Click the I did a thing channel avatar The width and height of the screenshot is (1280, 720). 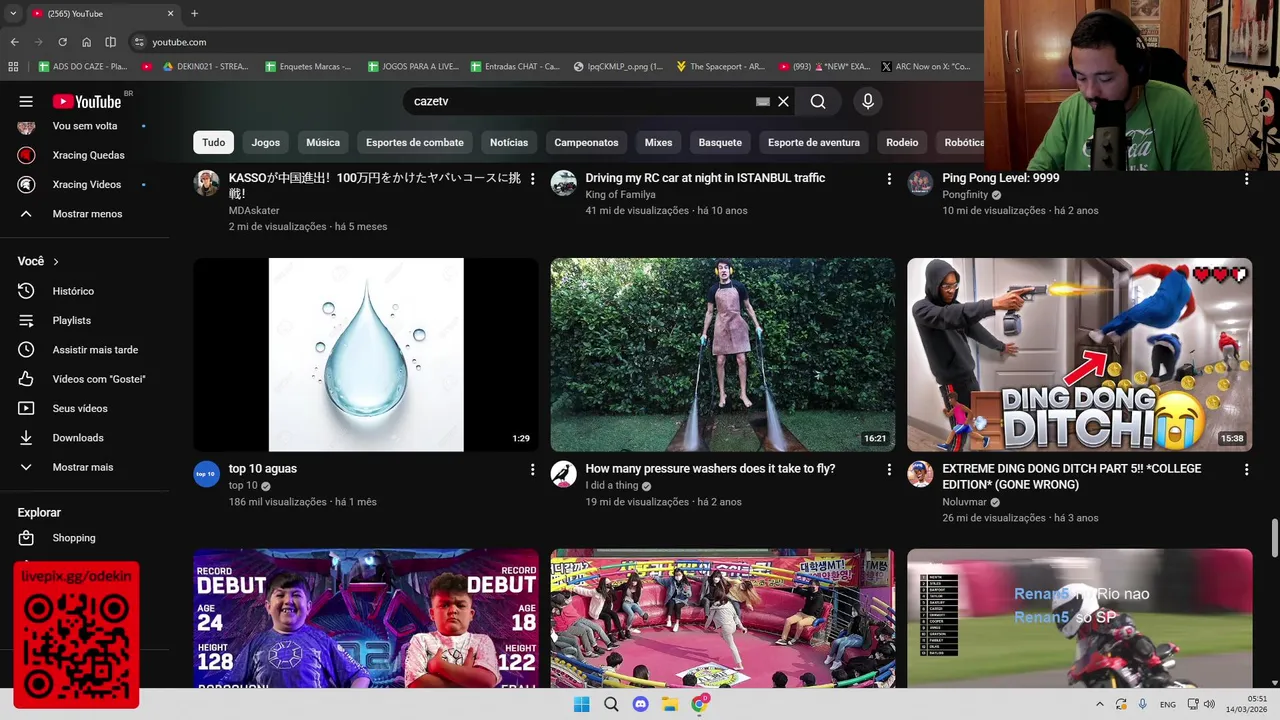click(563, 474)
